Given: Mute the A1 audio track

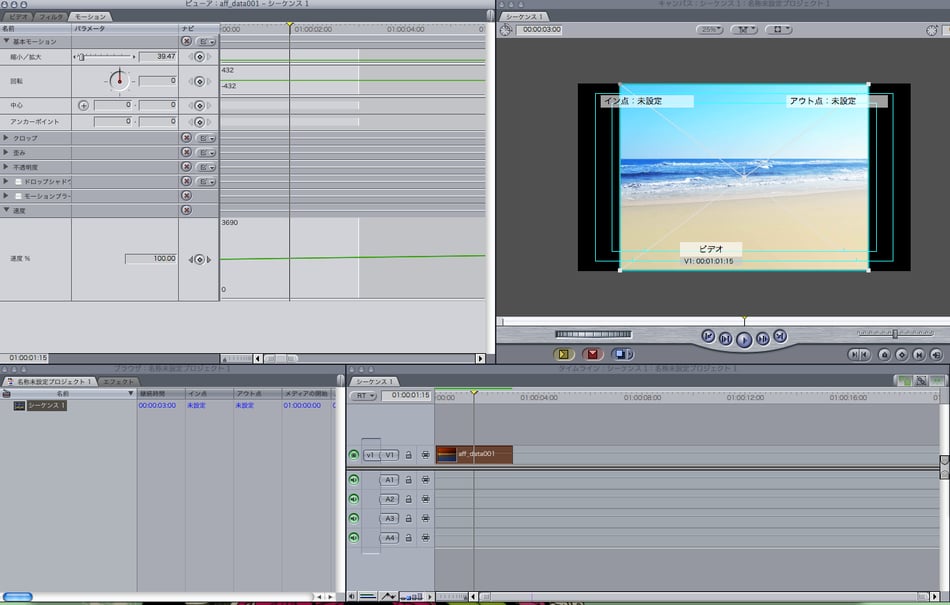Looking at the screenshot, I should coord(353,480).
